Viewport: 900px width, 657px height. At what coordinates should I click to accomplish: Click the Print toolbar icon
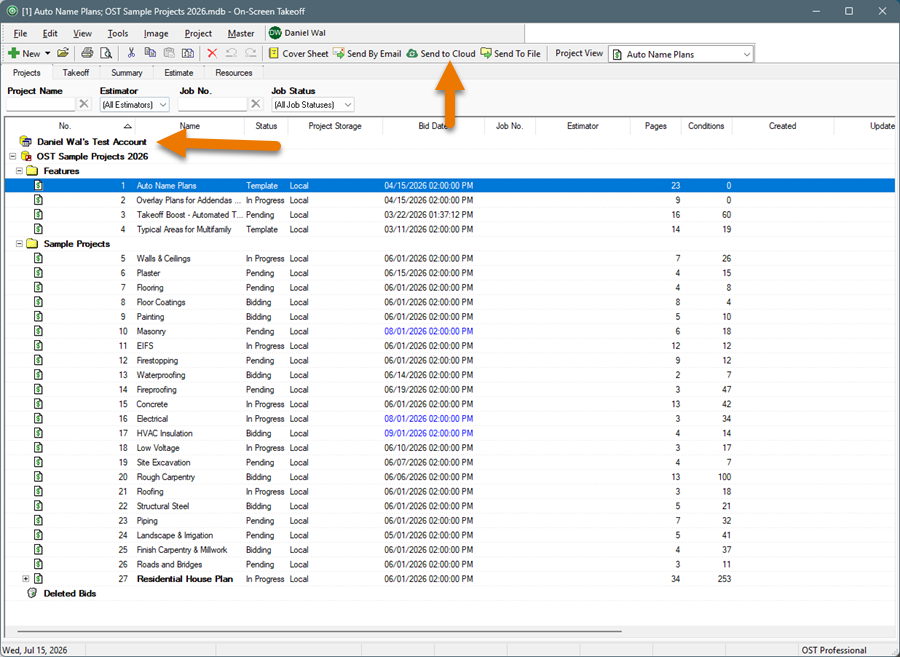click(x=87, y=53)
